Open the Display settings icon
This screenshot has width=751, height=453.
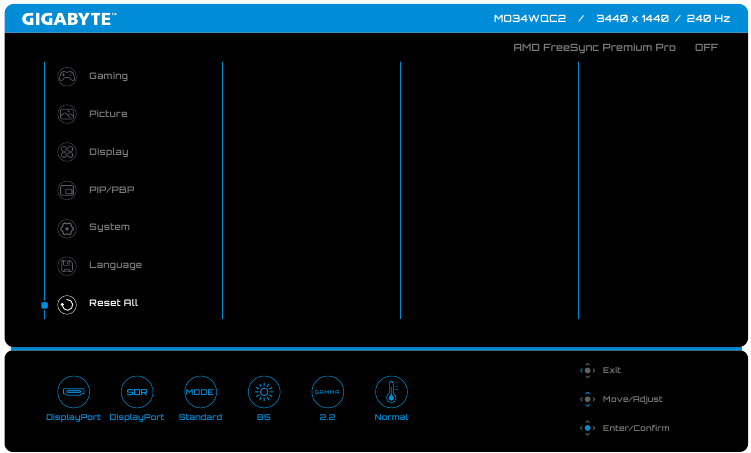click(x=67, y=152)
